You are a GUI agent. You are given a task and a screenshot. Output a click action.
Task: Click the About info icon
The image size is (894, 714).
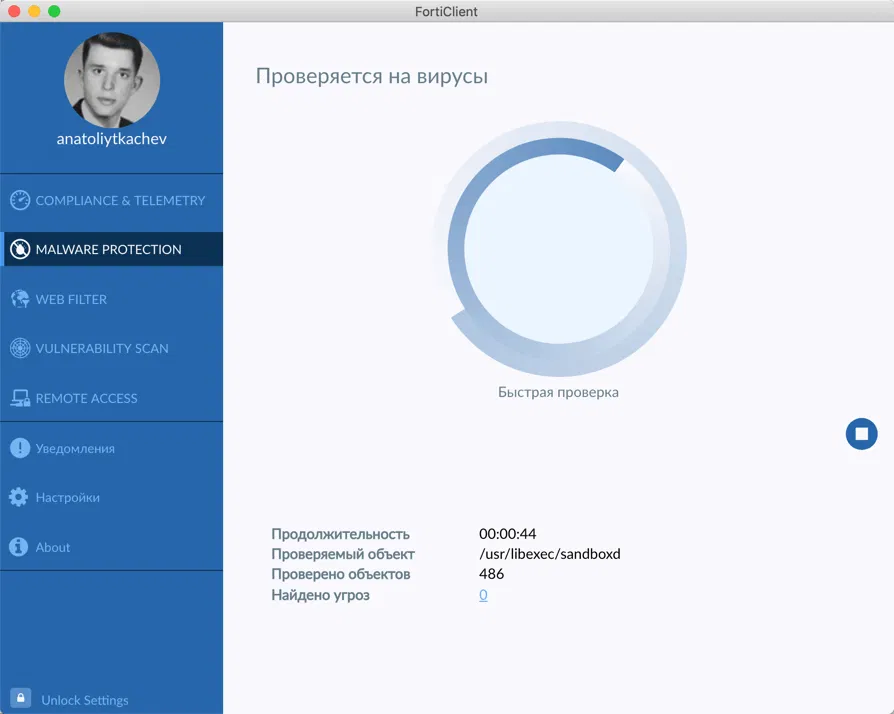pyautogui.click(x=18, y=546)
